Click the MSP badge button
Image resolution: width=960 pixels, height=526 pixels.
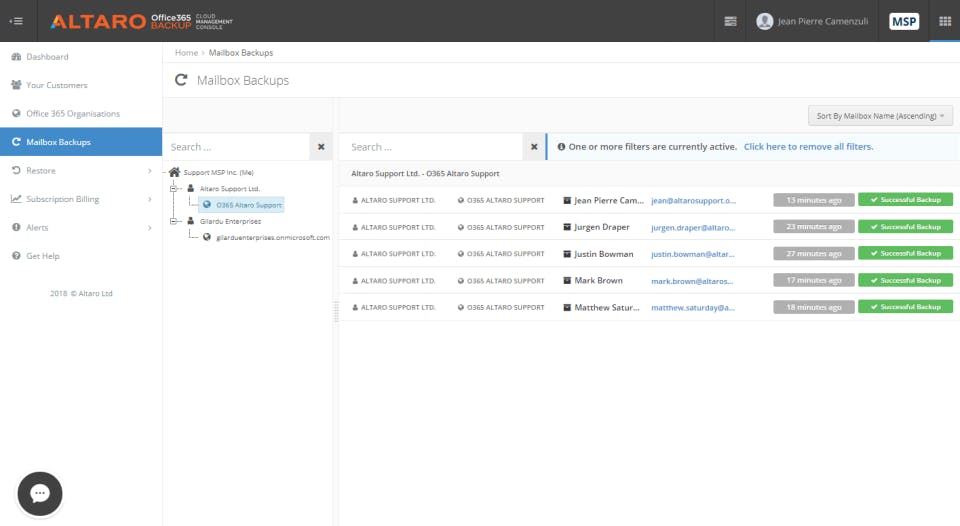click(x=904, y=21)
